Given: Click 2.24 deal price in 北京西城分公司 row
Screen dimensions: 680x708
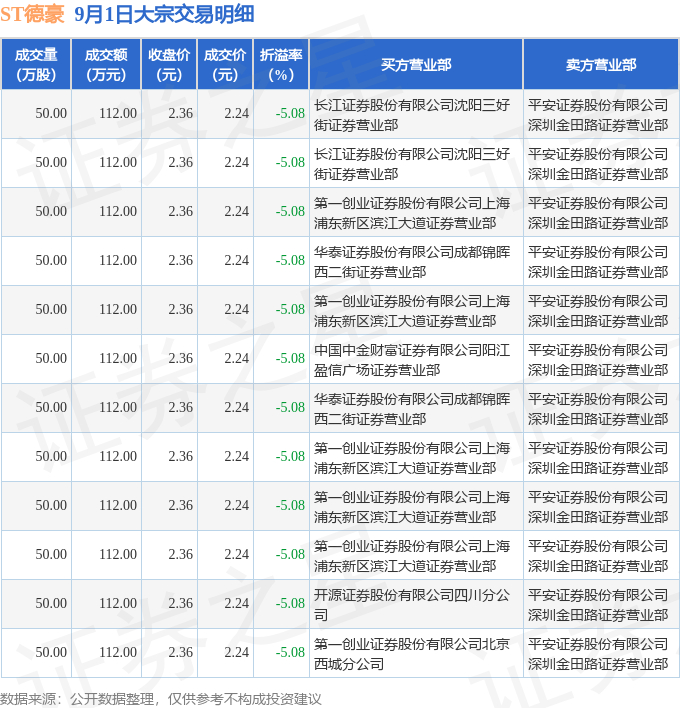Looking at the screenshot, I should pos(237,652).
